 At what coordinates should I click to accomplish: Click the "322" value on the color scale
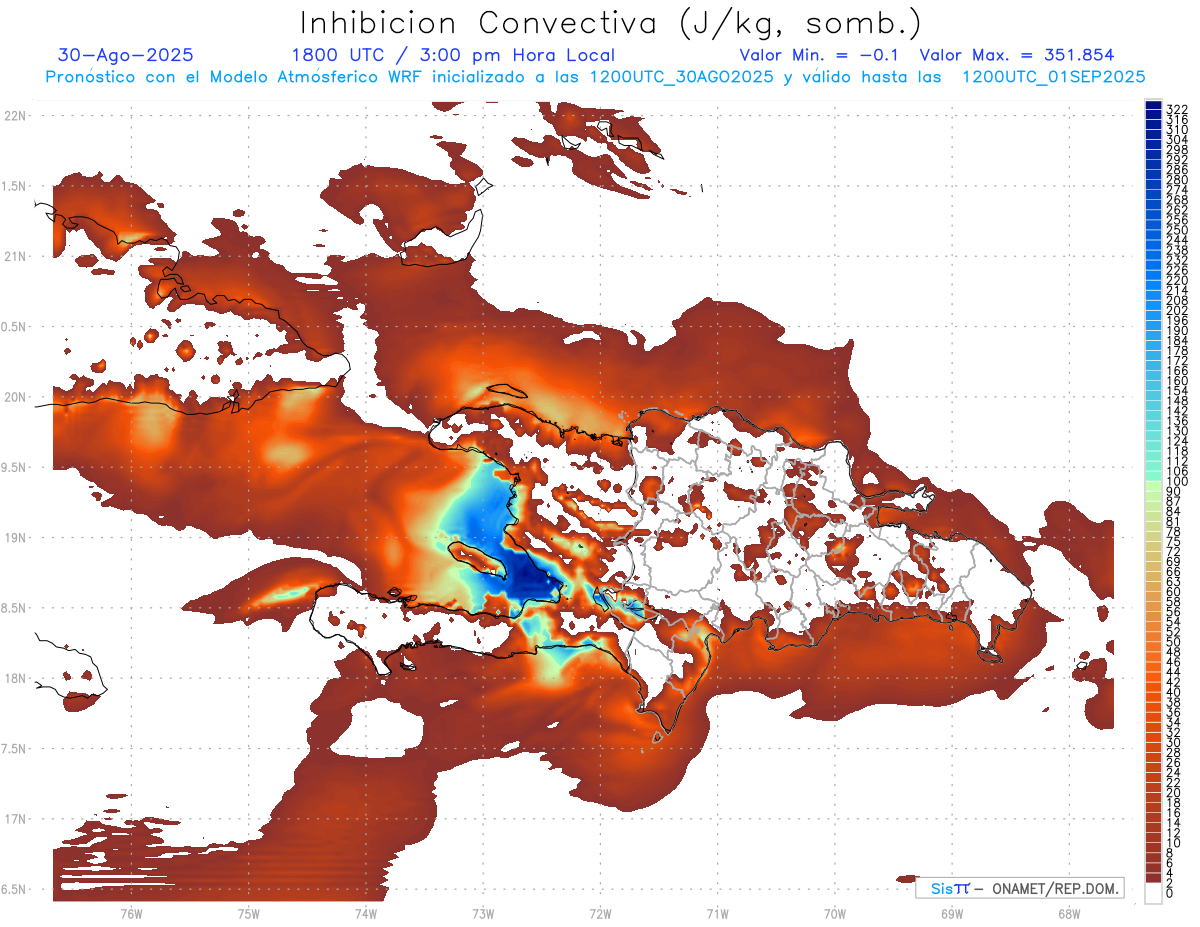coord(1176,109)
